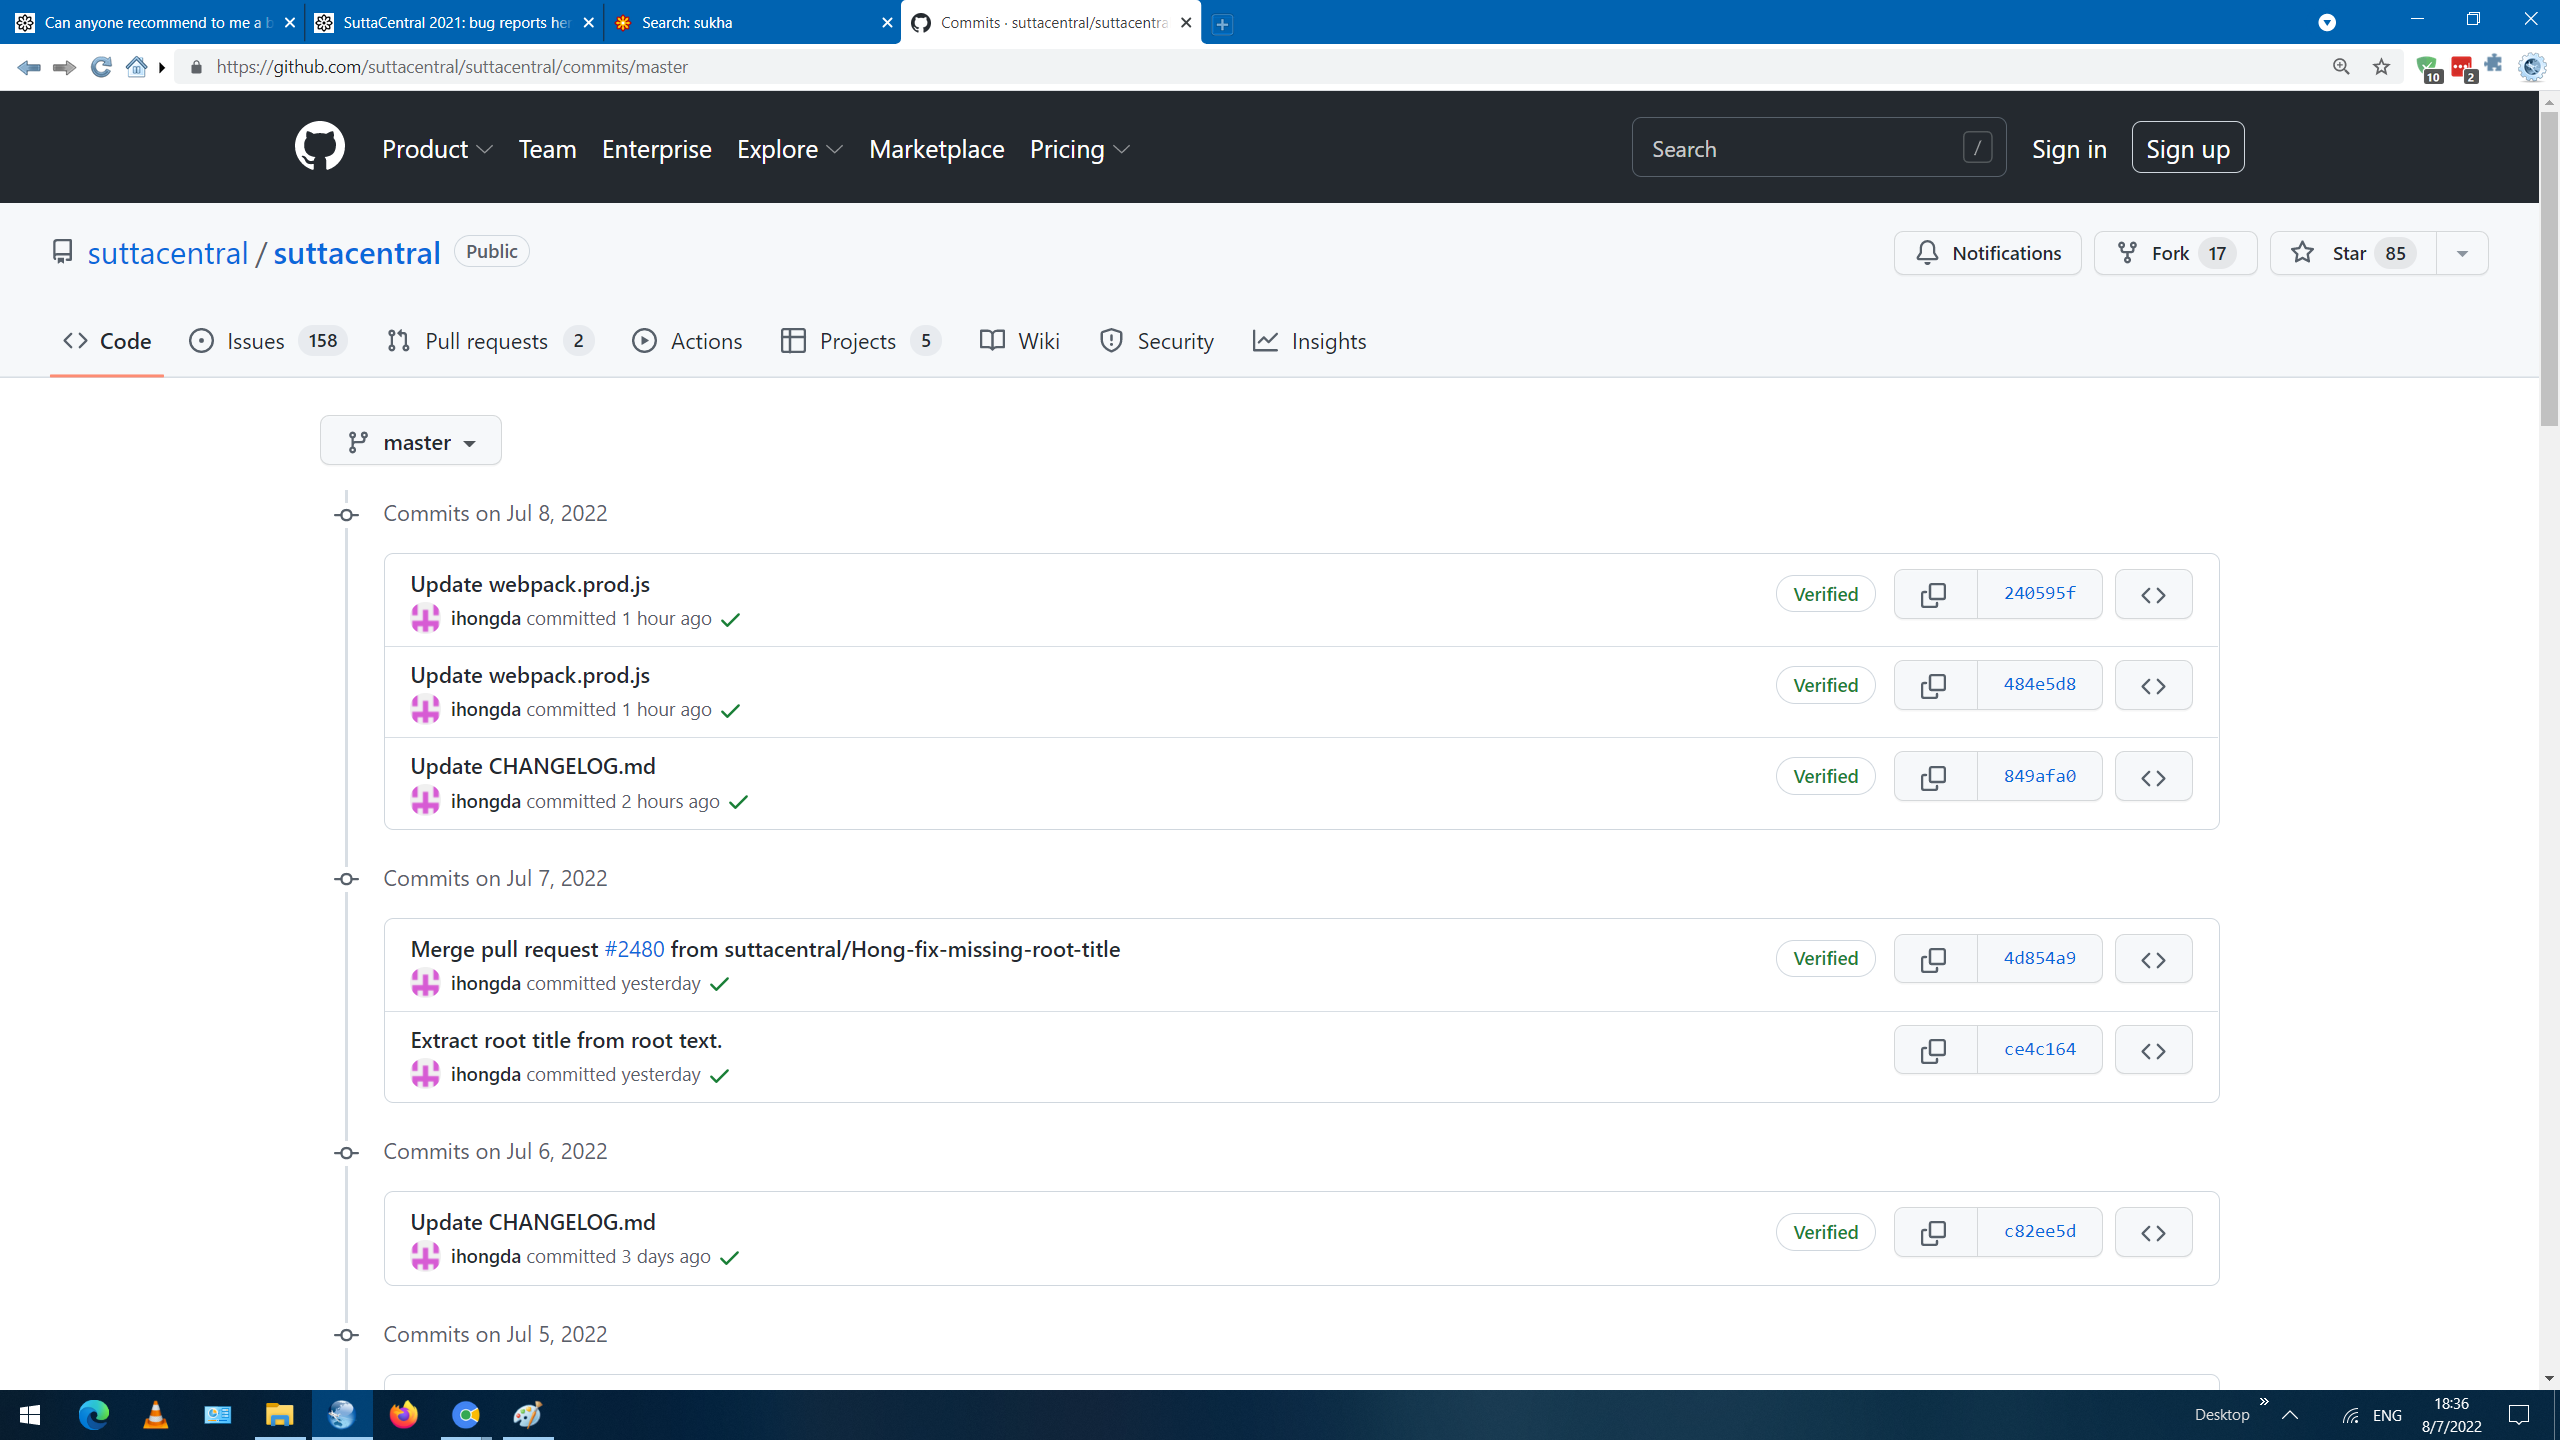
Task: Click green check status on Extract root title commit
Action: click(719, 1076)
